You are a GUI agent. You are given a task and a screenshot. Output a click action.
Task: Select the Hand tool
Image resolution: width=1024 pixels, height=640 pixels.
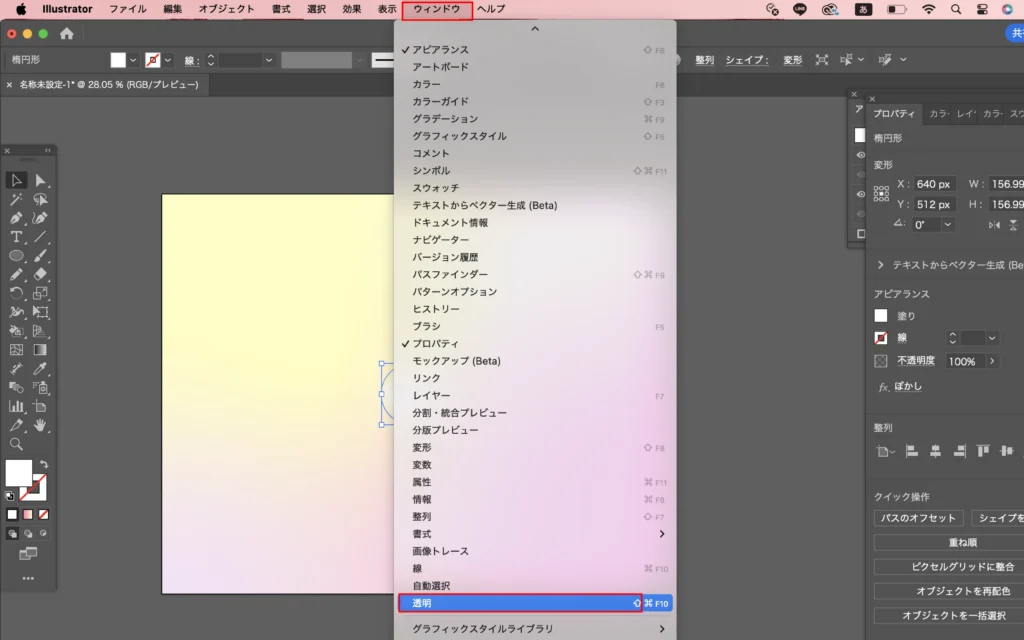click(x=41, y=425)
